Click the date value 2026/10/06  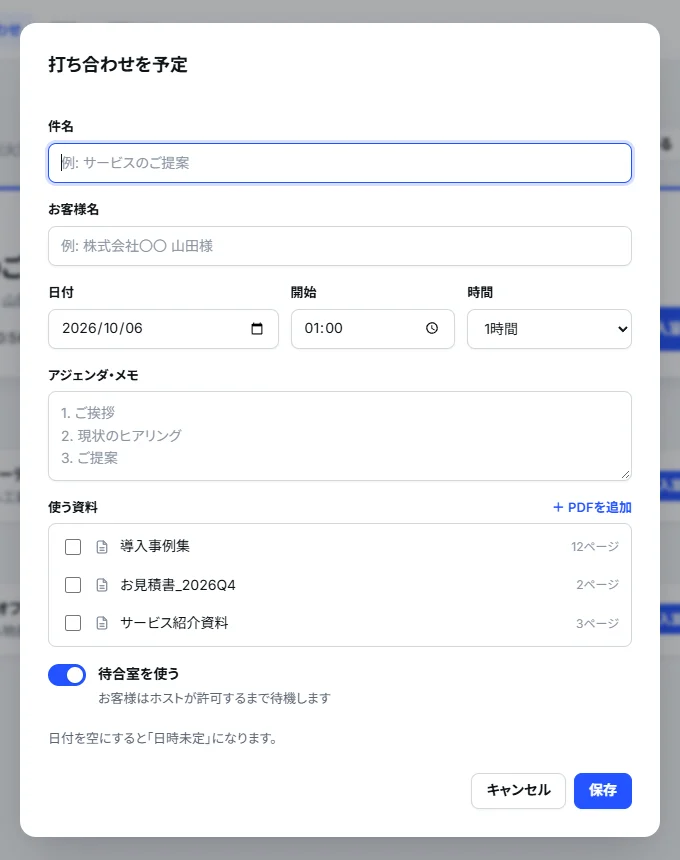pos(103,329)
